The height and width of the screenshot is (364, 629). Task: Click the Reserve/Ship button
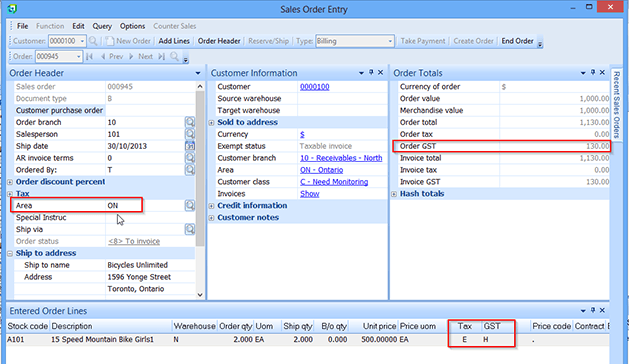click(268, 41)
